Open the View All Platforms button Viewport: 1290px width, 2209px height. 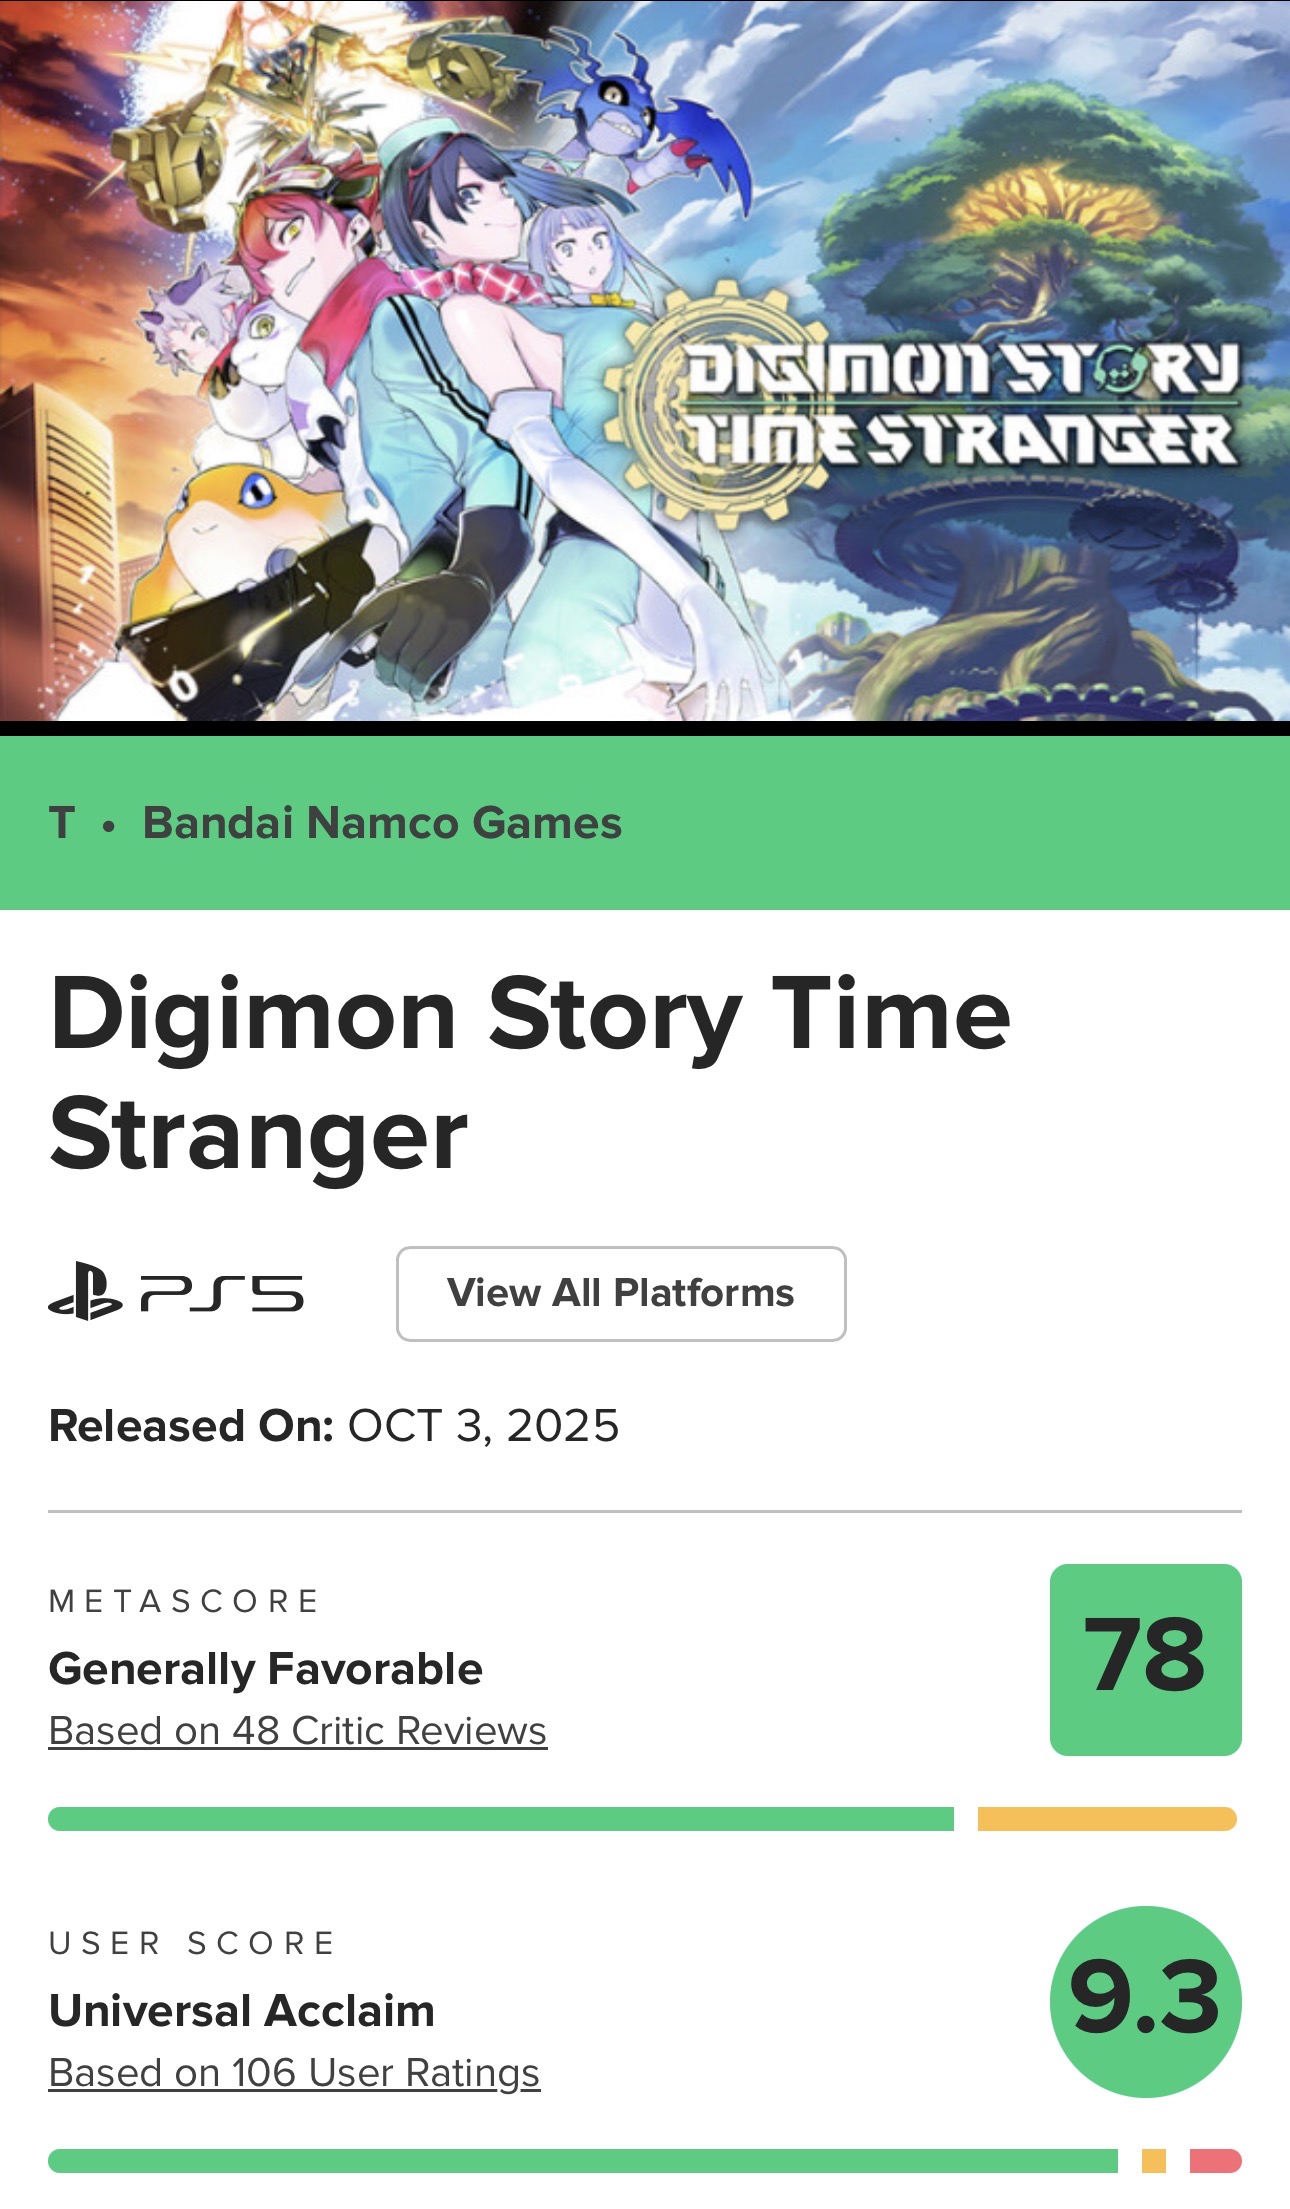621,1293
